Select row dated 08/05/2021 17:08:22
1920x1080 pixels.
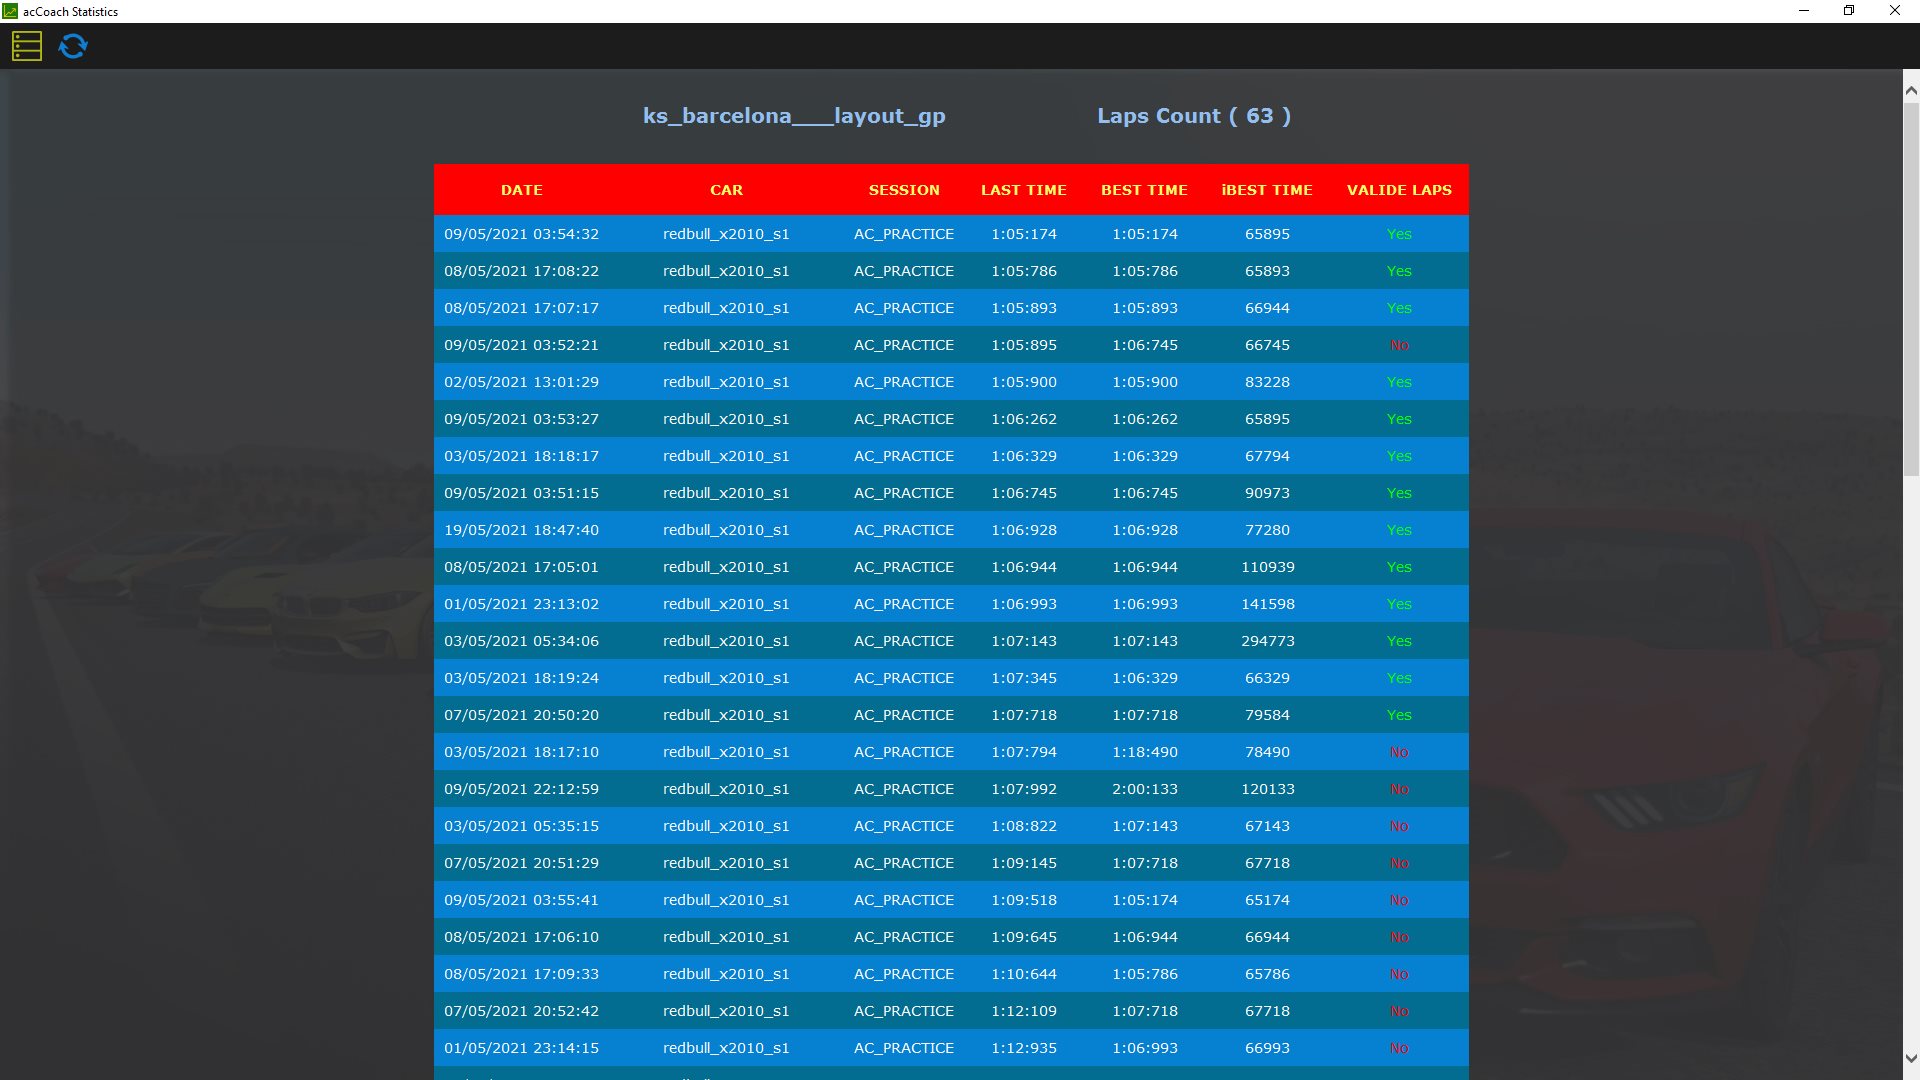[x=951, y=271]
